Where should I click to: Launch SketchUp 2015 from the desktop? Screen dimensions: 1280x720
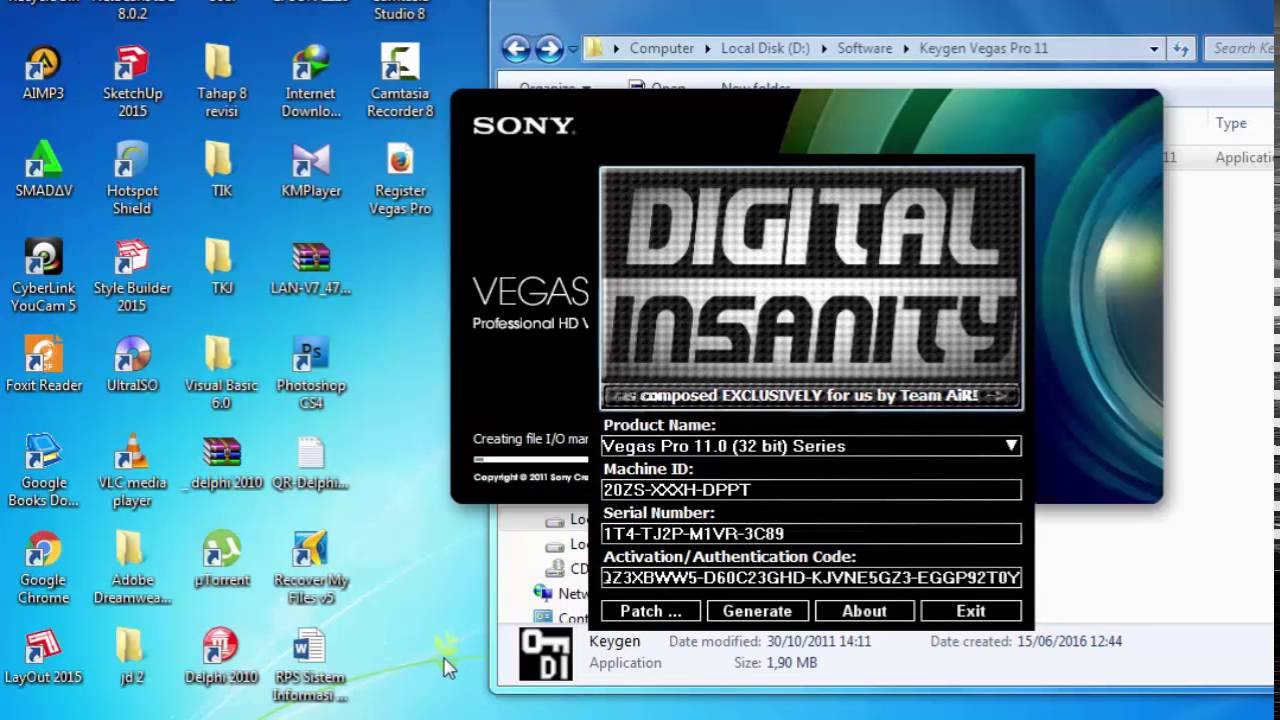pos(132,82)
